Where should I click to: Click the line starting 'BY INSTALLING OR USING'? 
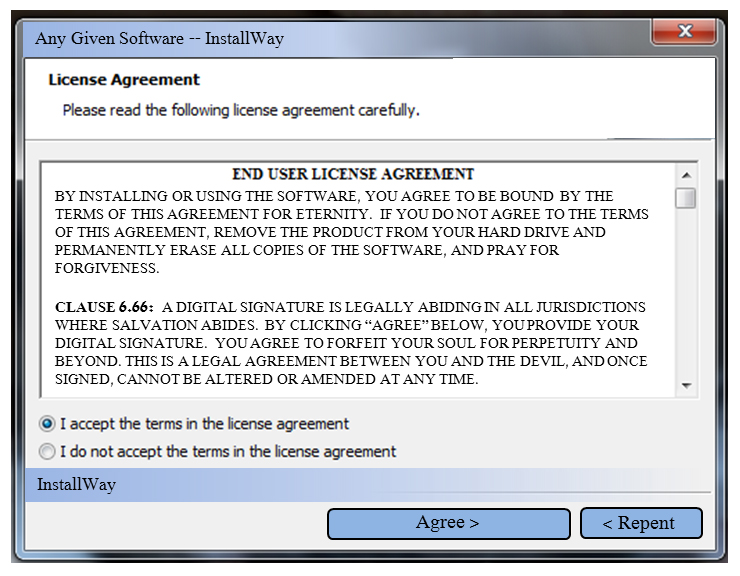[x=334, y=196]
